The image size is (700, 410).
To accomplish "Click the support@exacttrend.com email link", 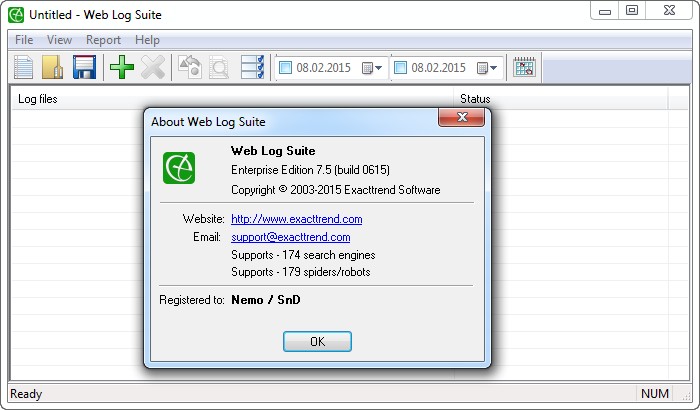I will [x=291, y=237].
